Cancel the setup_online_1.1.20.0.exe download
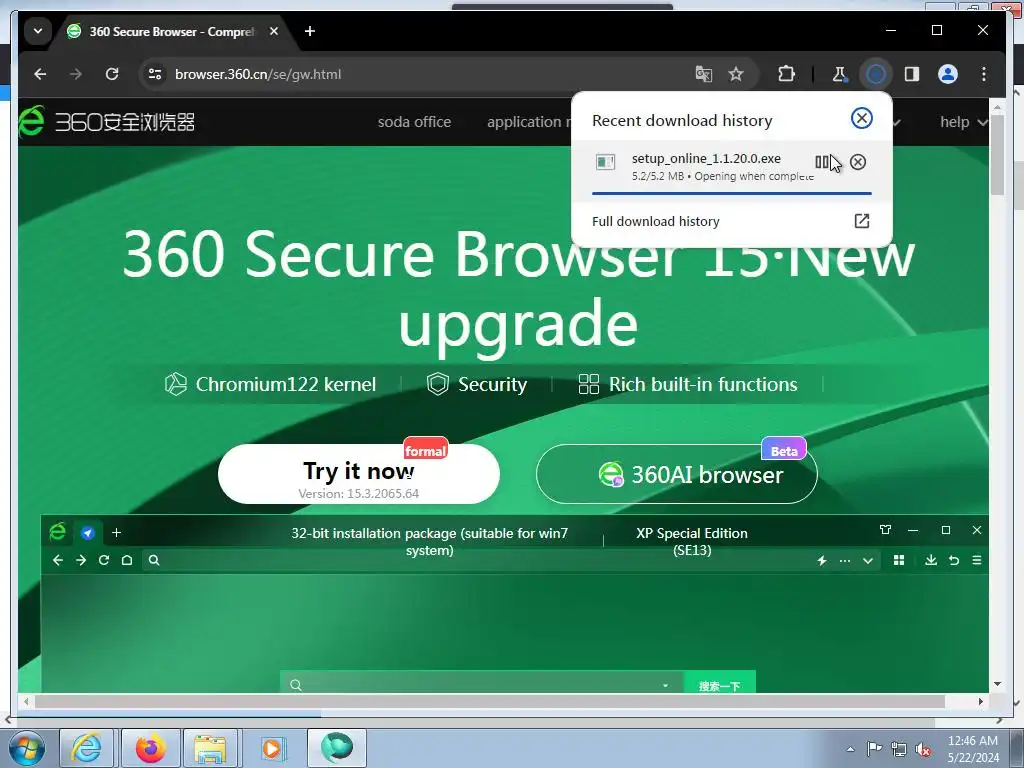This screenshot has width=1024, height=768. click(x=858, y=162)
